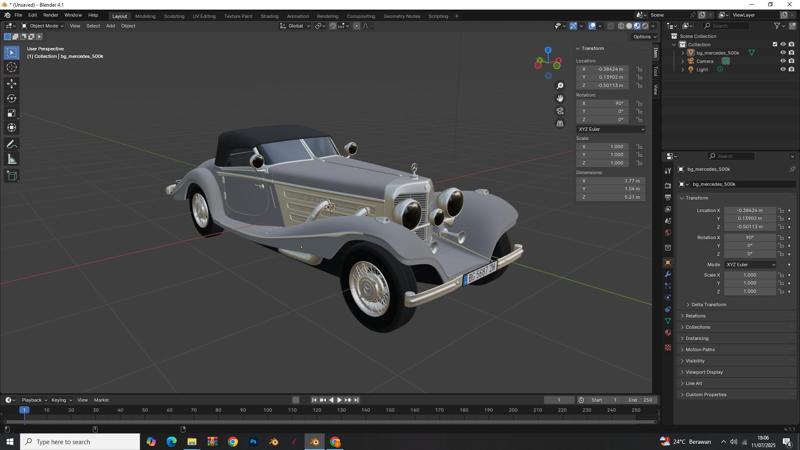
Task: Toggle X-ray display in viewport header
Action: 610,26
